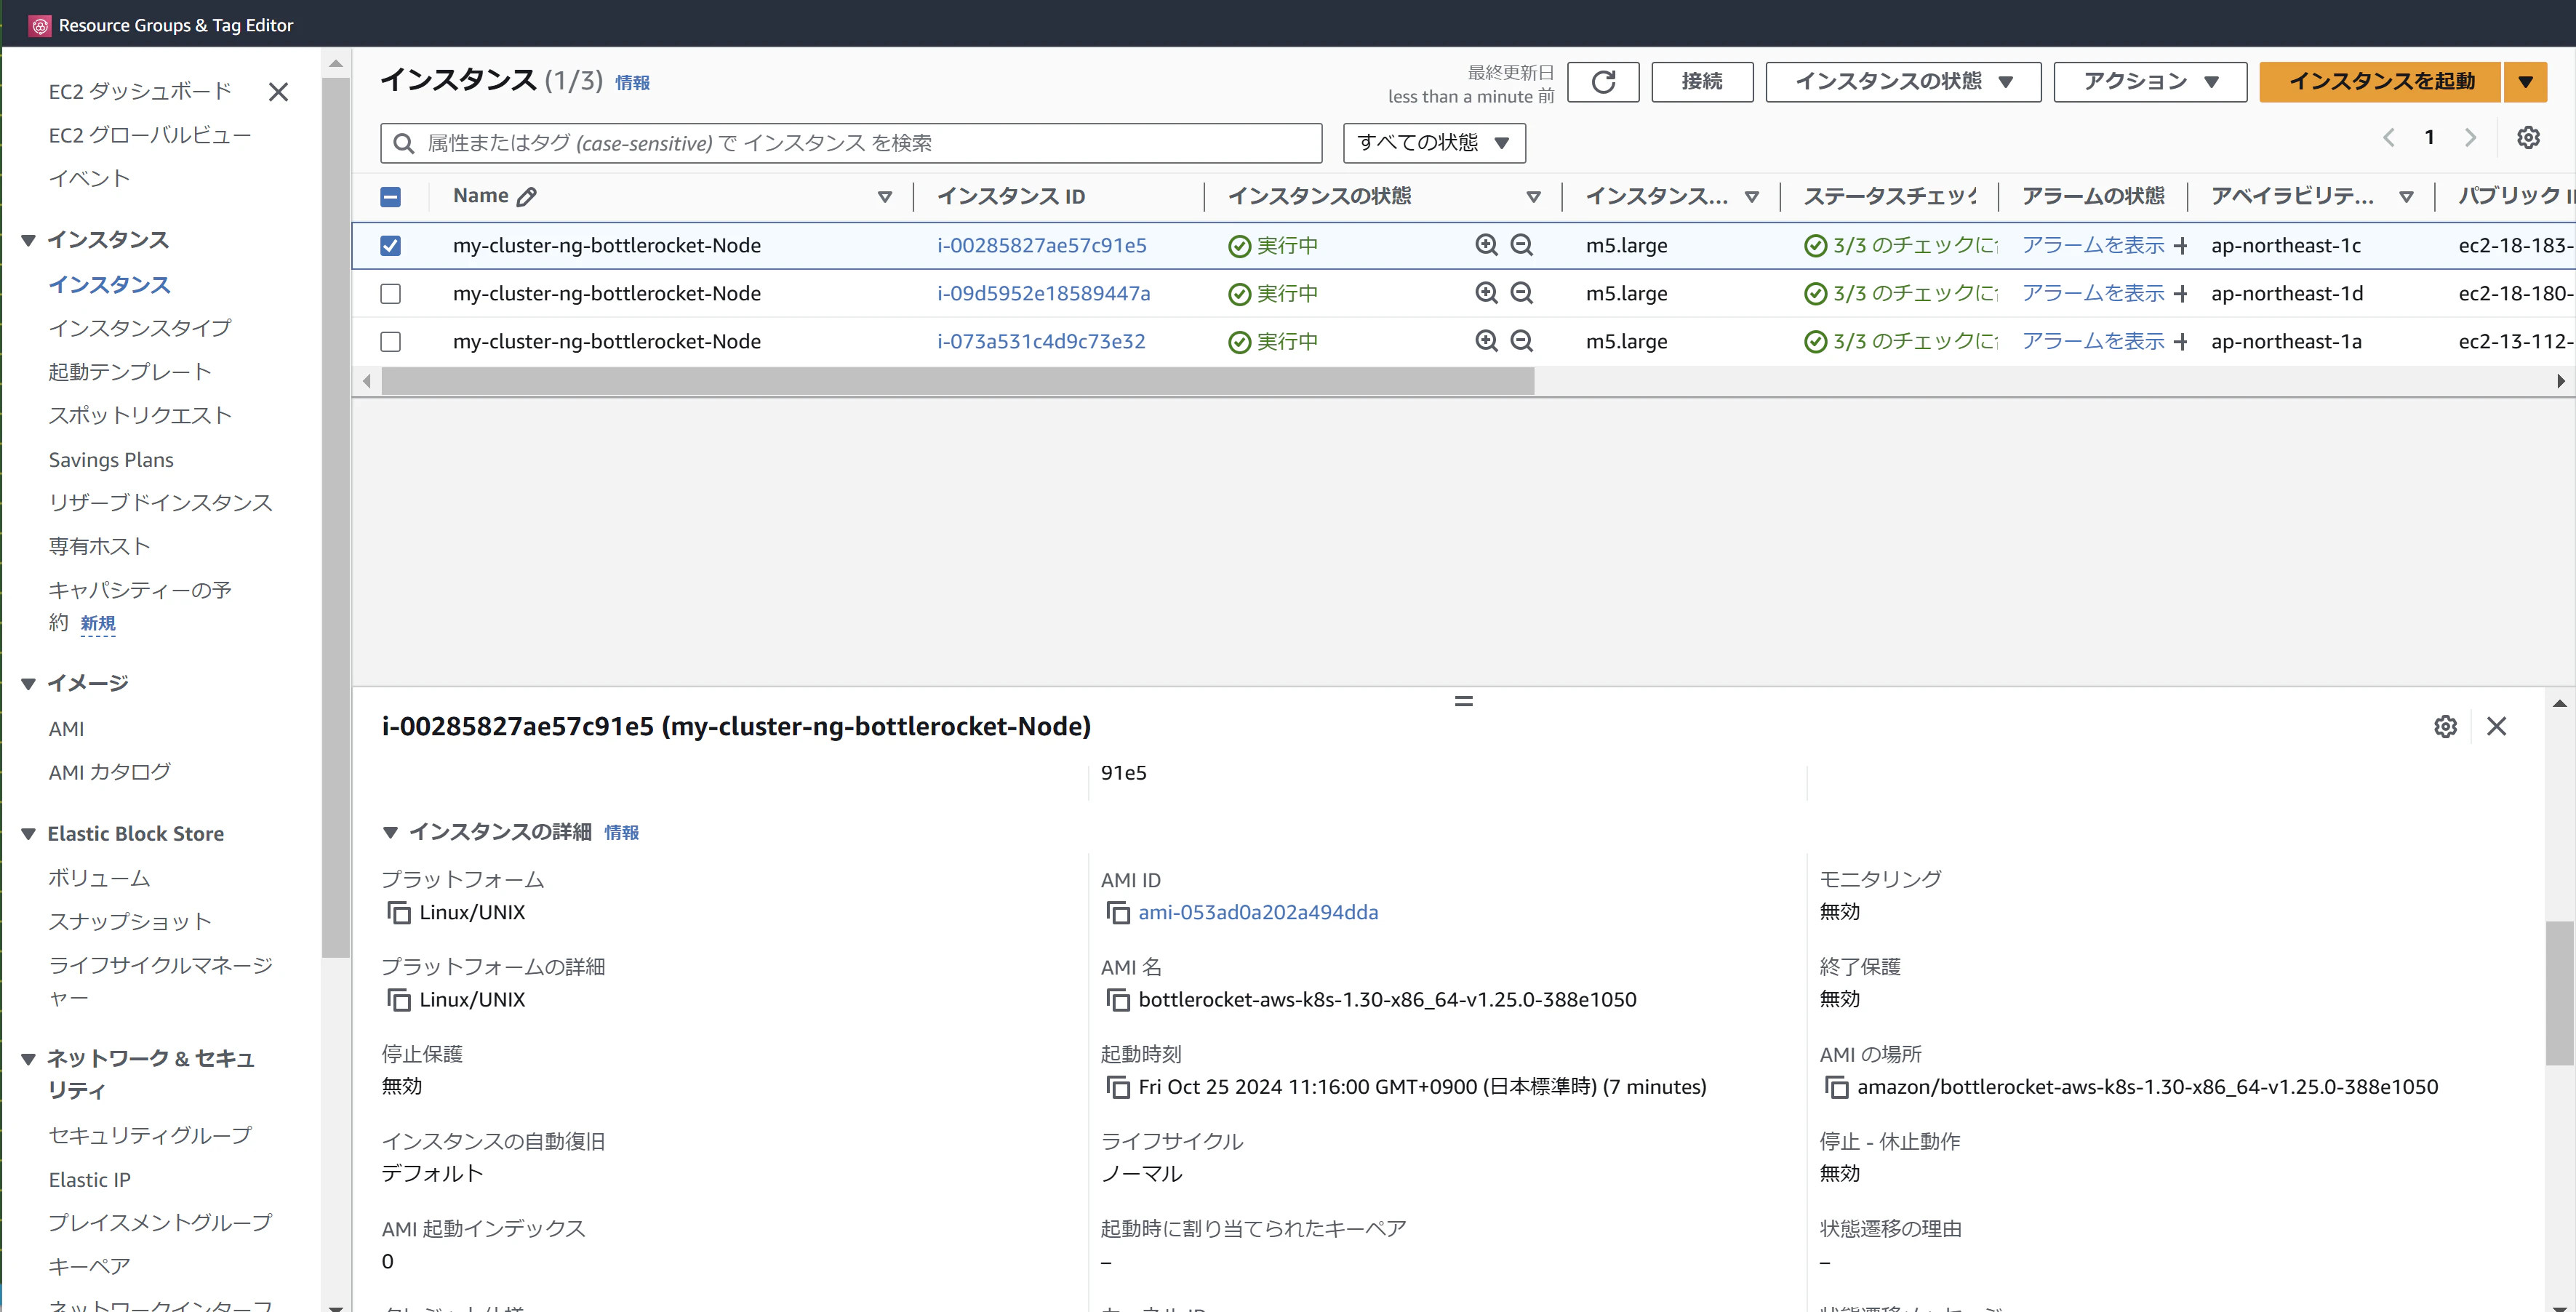The width and height of the screenshot is (2576, 1312).
Task: Collapse the インスタンス sidebar section
Action: (28, 240)
